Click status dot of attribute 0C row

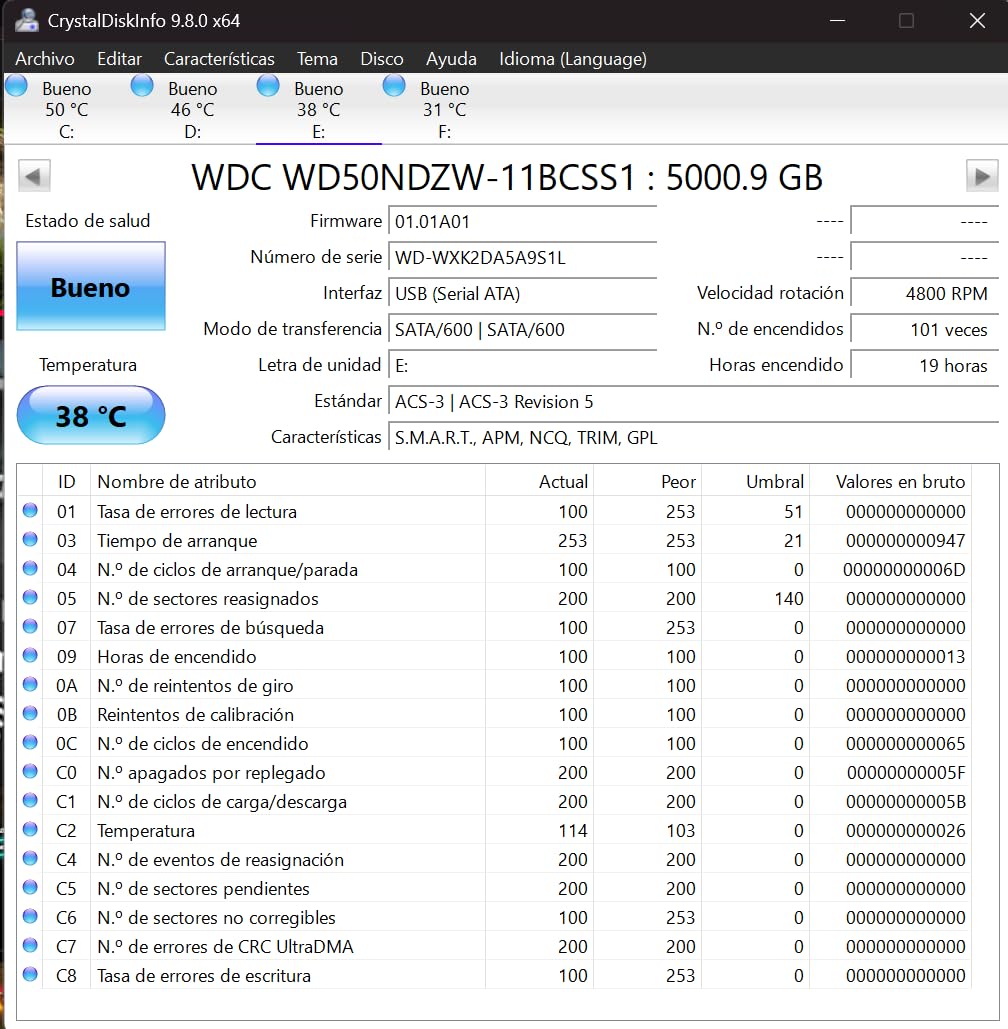[30, 742]
